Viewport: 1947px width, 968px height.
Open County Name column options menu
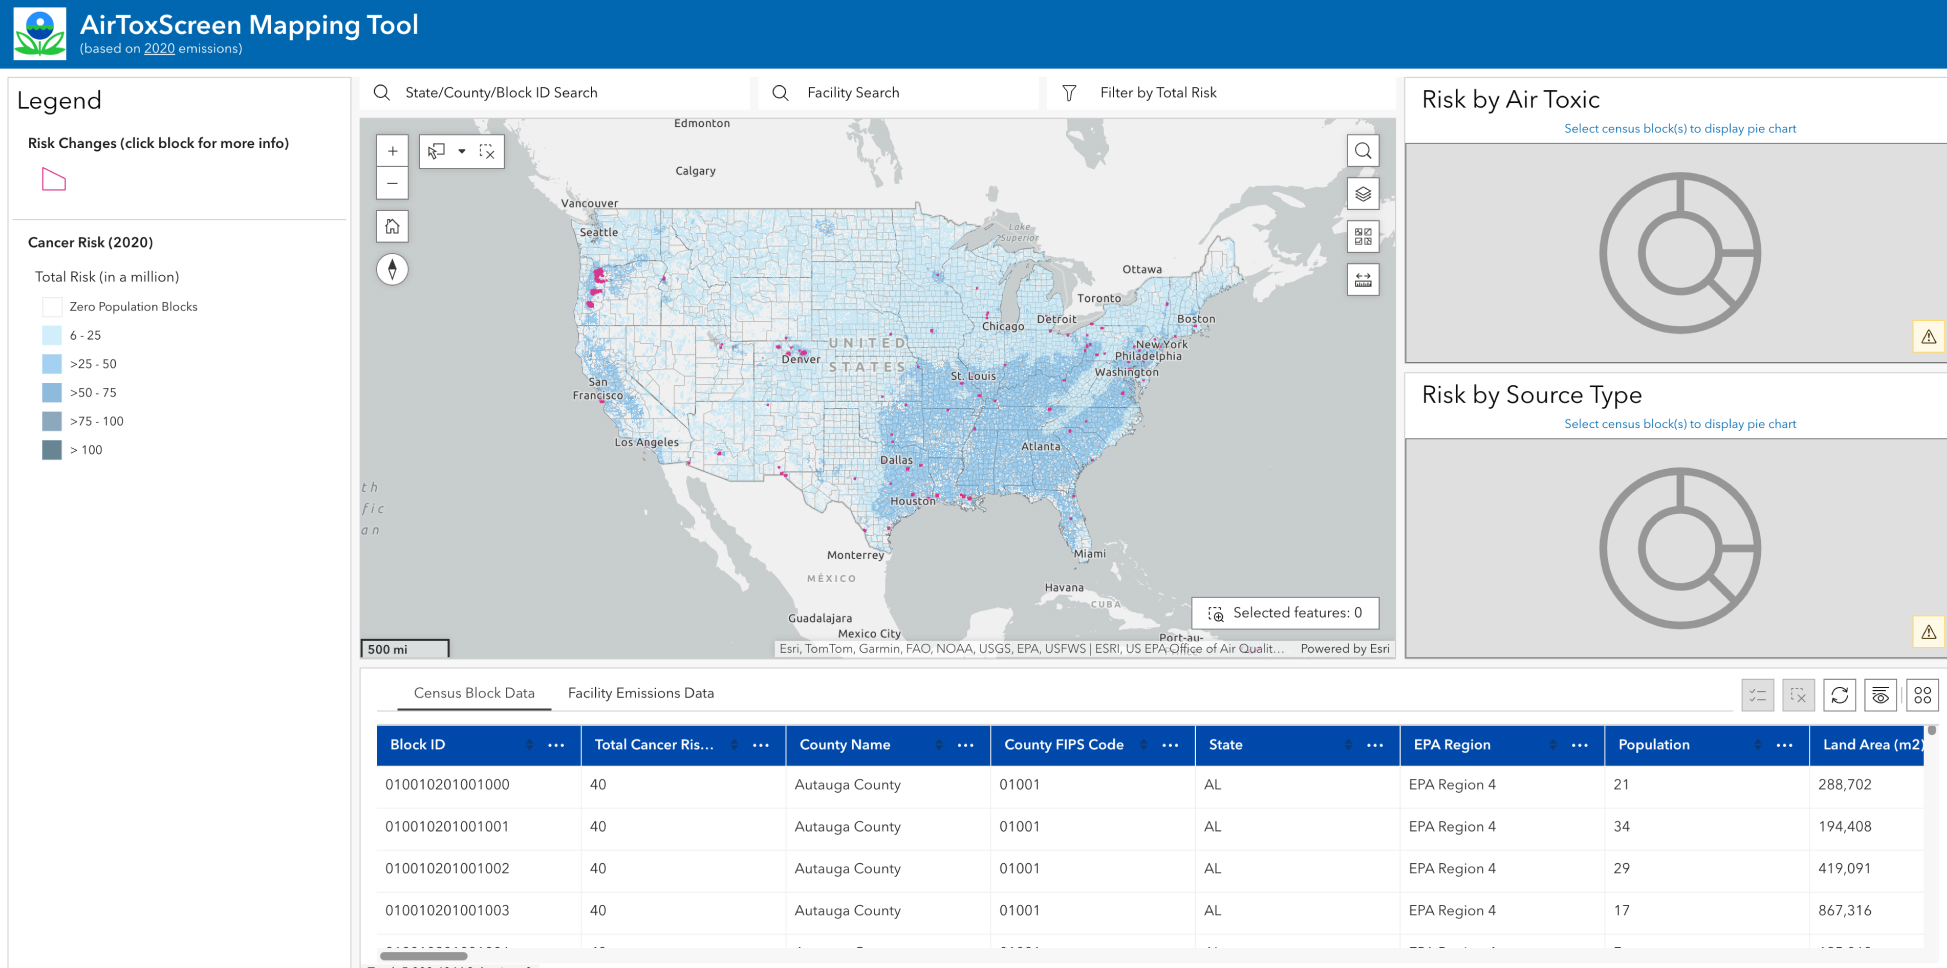point(966,745)
